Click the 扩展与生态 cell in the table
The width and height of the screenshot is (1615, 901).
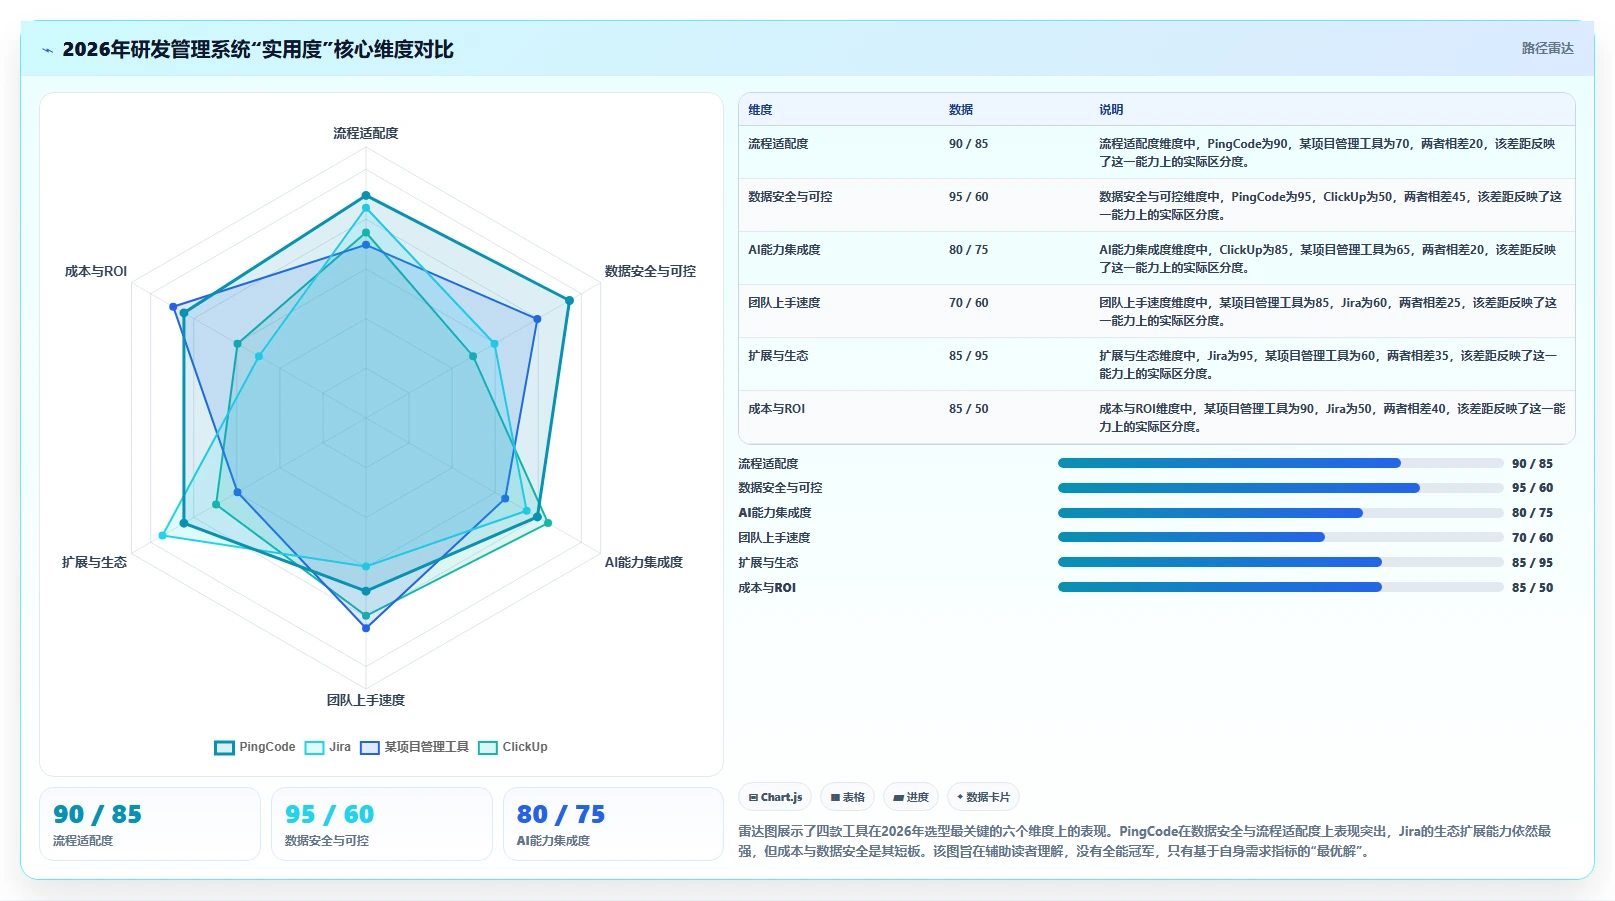(x=778, y=356)
